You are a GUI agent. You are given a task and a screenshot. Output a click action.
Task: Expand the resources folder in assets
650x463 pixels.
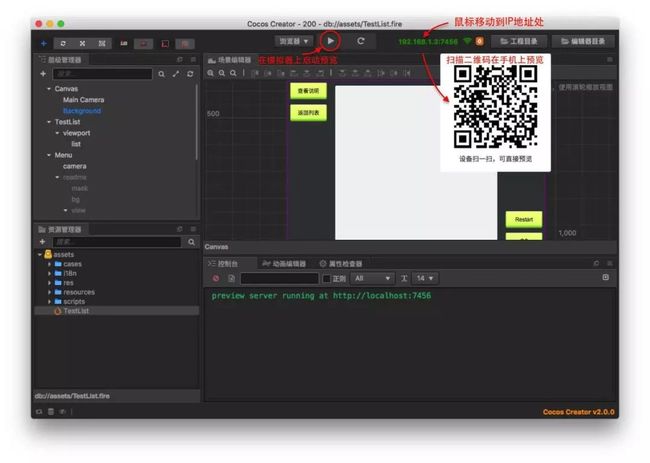[49, 292]
